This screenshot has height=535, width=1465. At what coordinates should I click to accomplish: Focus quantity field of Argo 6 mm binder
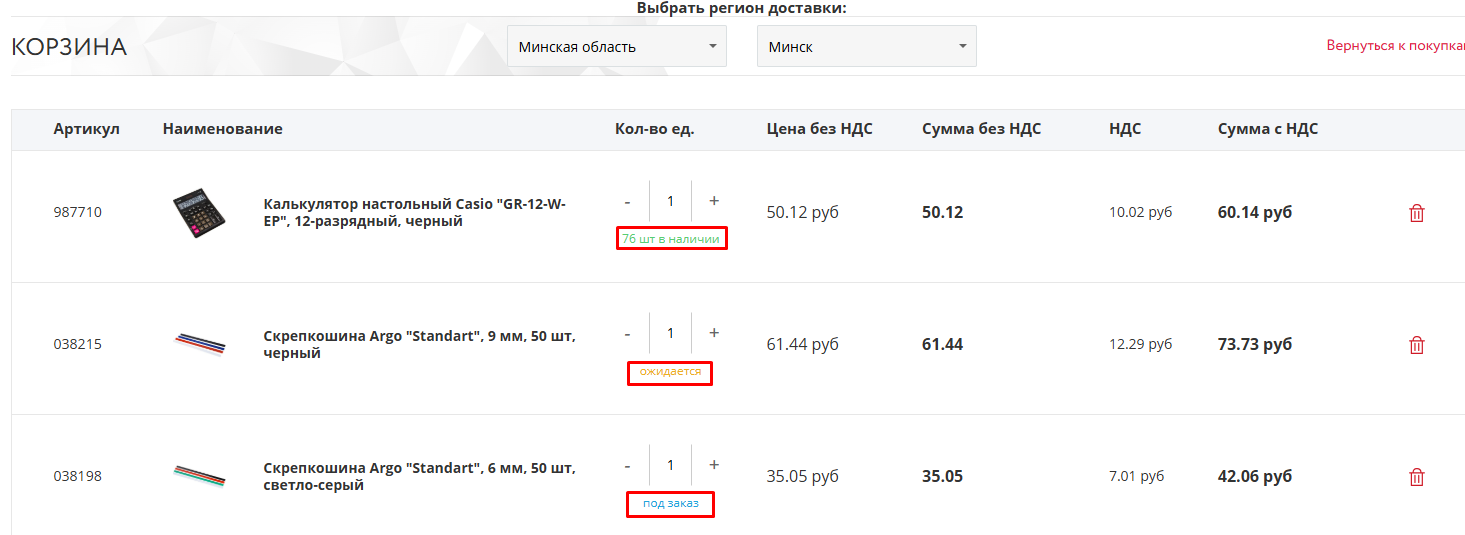[x=670, y=465]
